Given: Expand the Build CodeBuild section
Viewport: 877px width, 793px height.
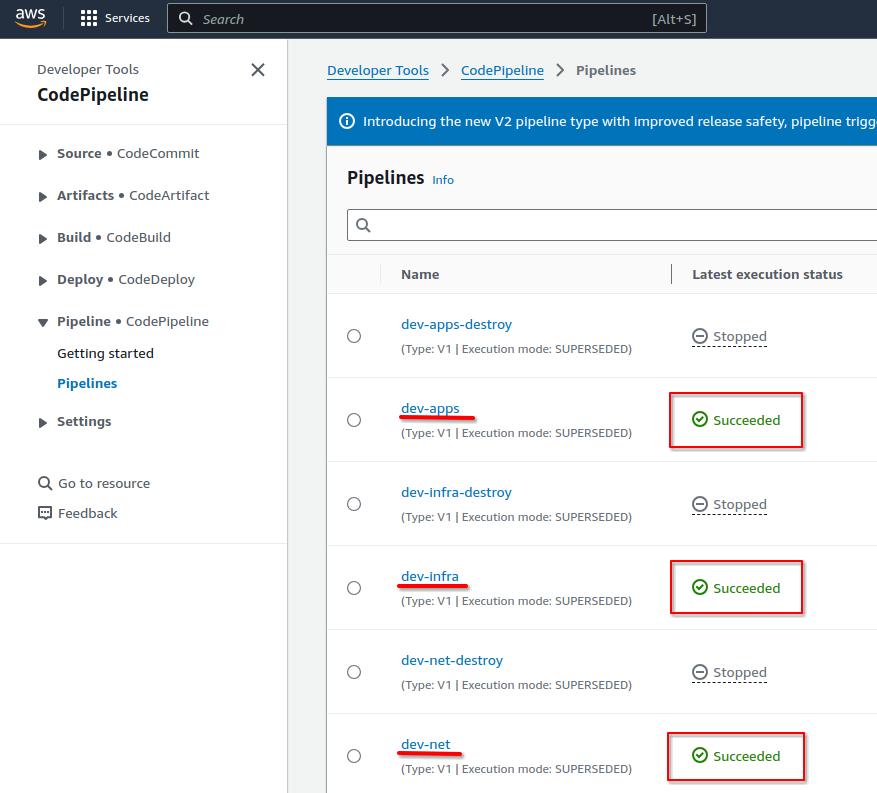Looking at the screenshot, I should 43,238.
